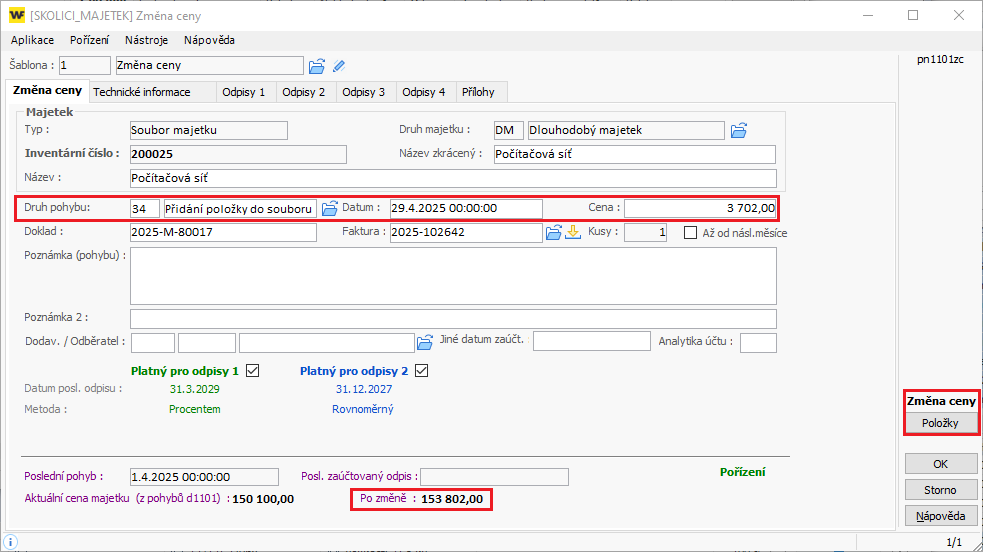Click the green Pořízení status text
This screenshot has width=983, height=552.
click(742, 472)
